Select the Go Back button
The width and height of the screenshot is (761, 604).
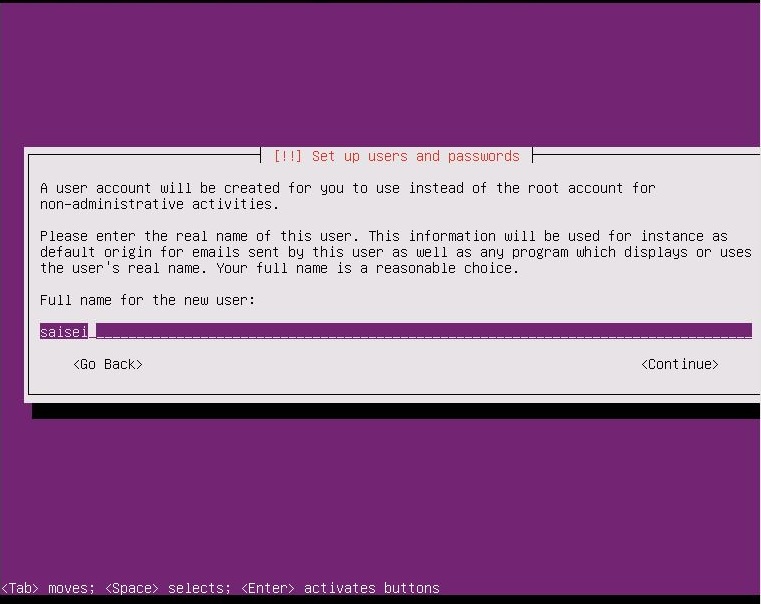(108, 364)
